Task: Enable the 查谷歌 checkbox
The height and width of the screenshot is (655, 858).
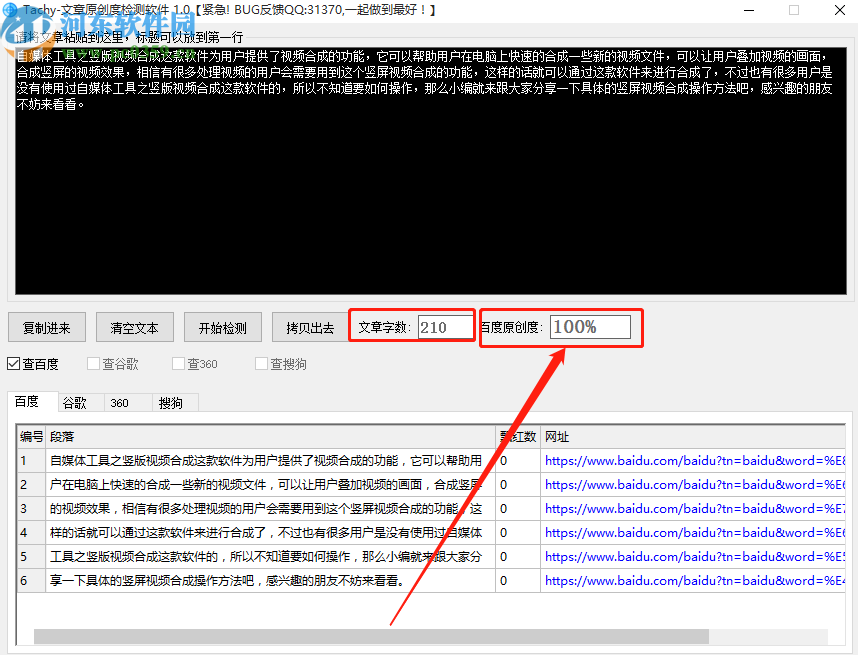Action: (x=93, y=364)
